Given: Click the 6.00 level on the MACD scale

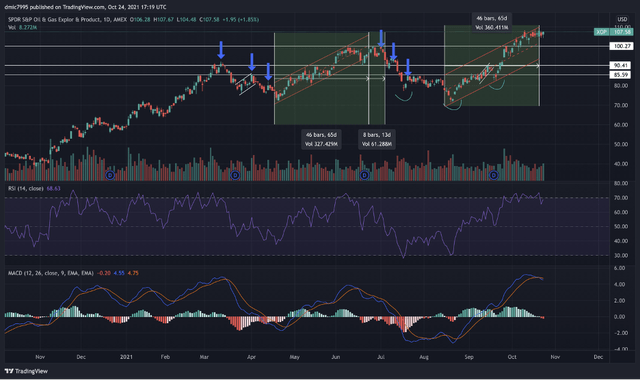Looking at the screenshot, I should (x=620, y=268).
